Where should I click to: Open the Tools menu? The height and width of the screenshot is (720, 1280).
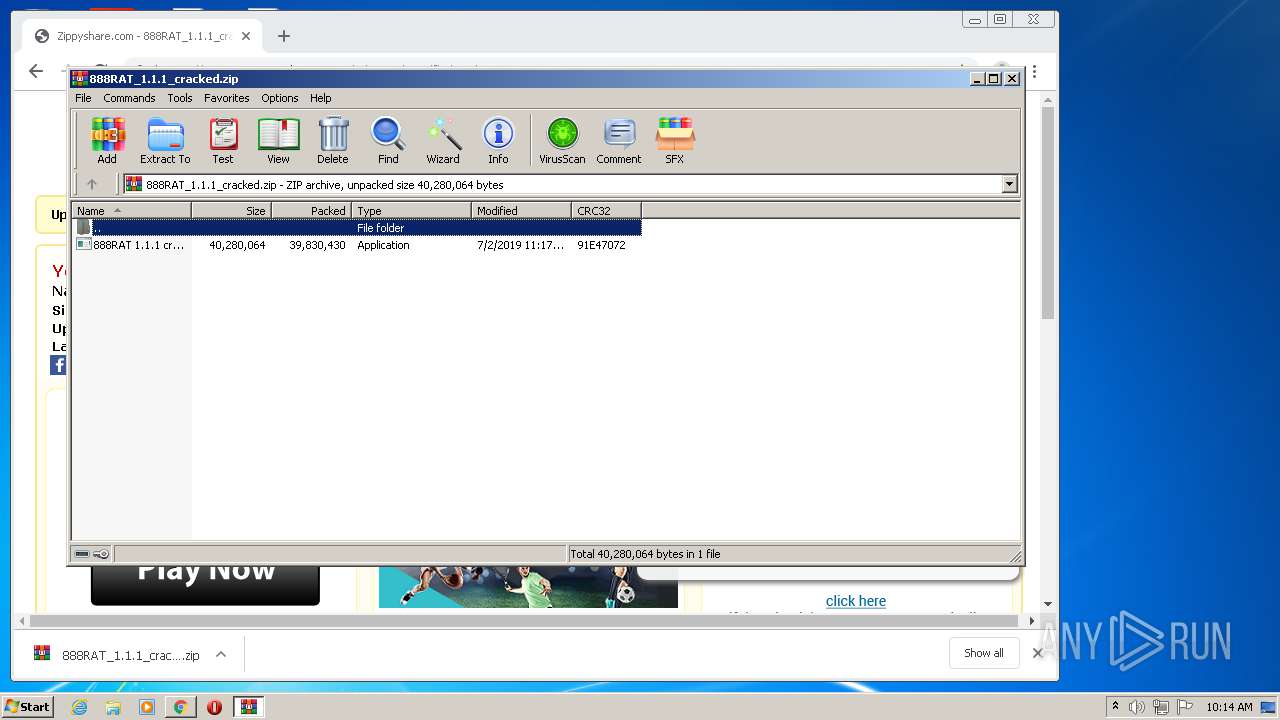tap(180, 98)
